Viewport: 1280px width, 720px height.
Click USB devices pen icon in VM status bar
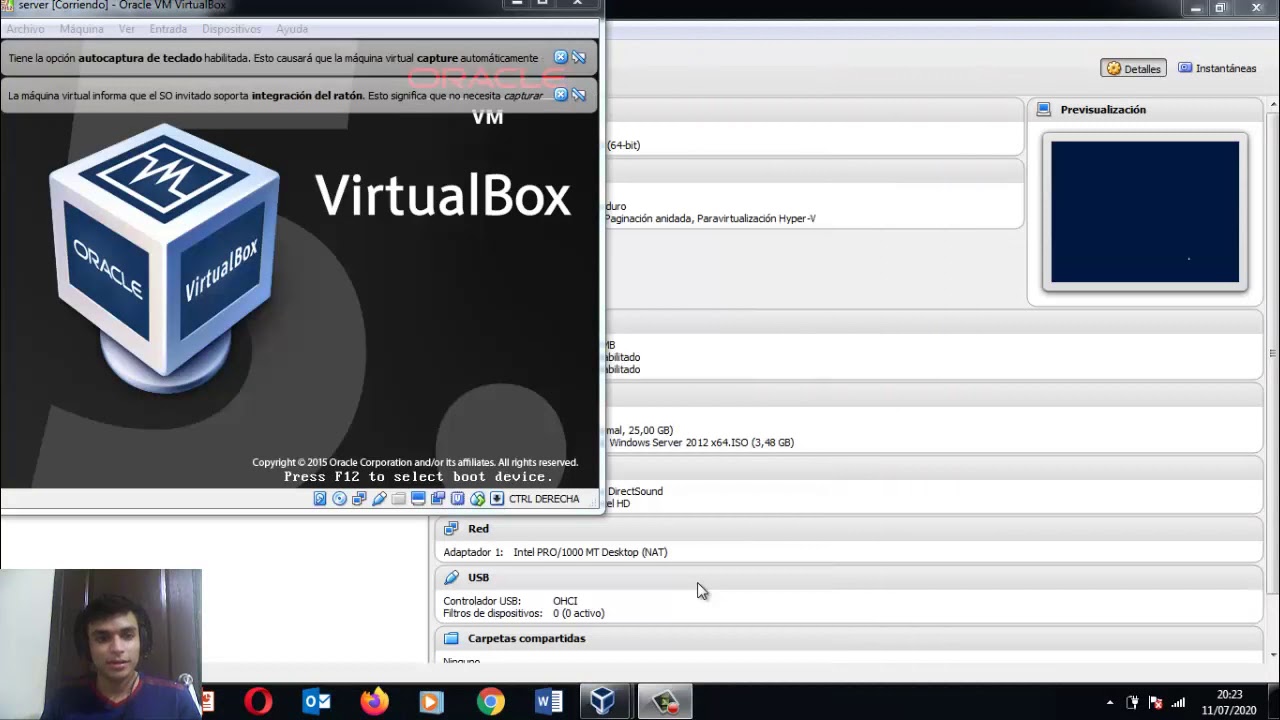[x=379, y=498]
